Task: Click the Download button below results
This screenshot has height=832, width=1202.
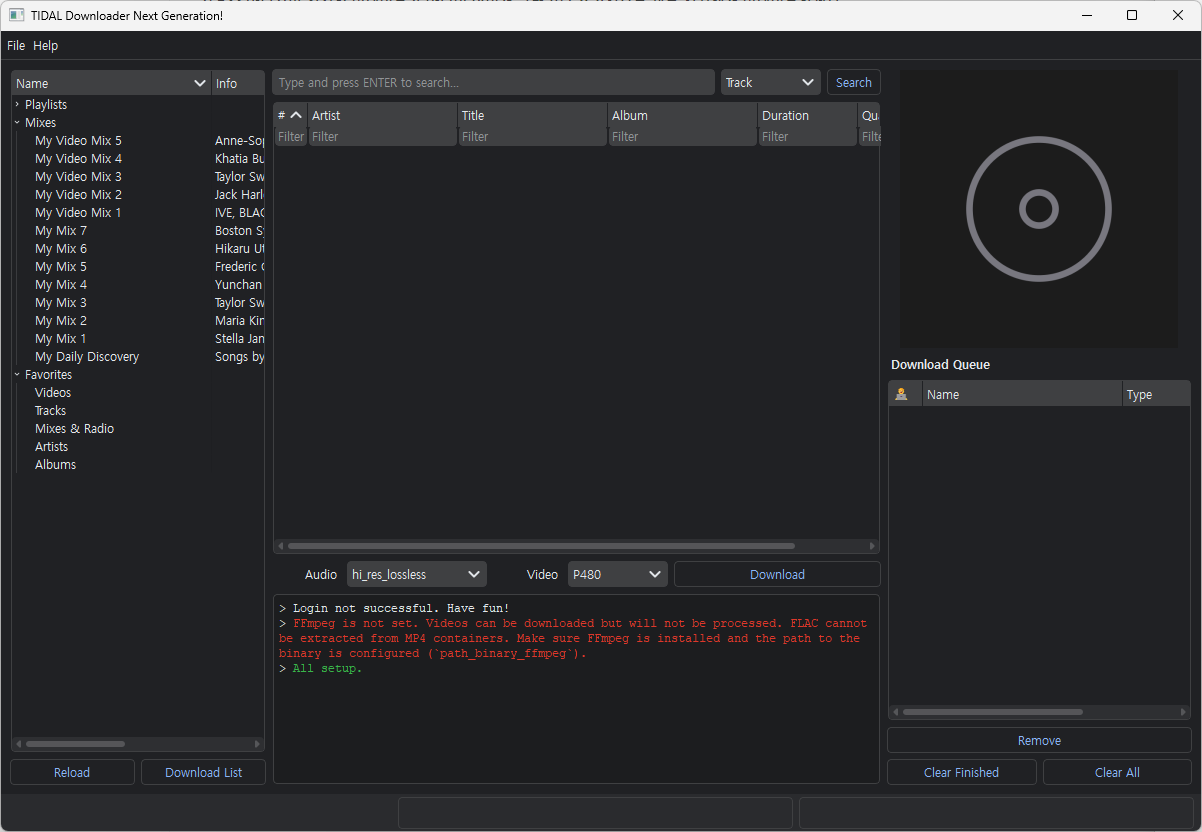Action: [x=777, y=574]
